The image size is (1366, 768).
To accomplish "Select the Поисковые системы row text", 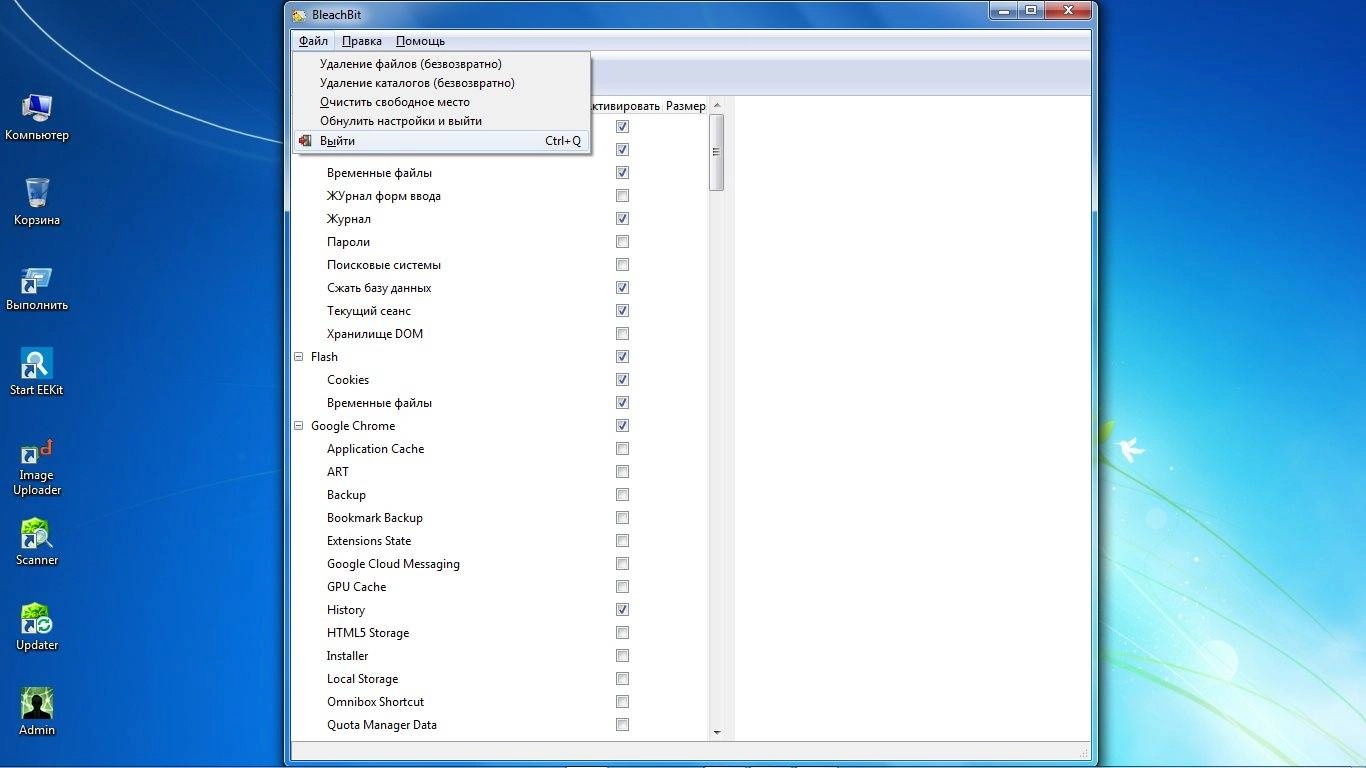I will coord(384,265).
